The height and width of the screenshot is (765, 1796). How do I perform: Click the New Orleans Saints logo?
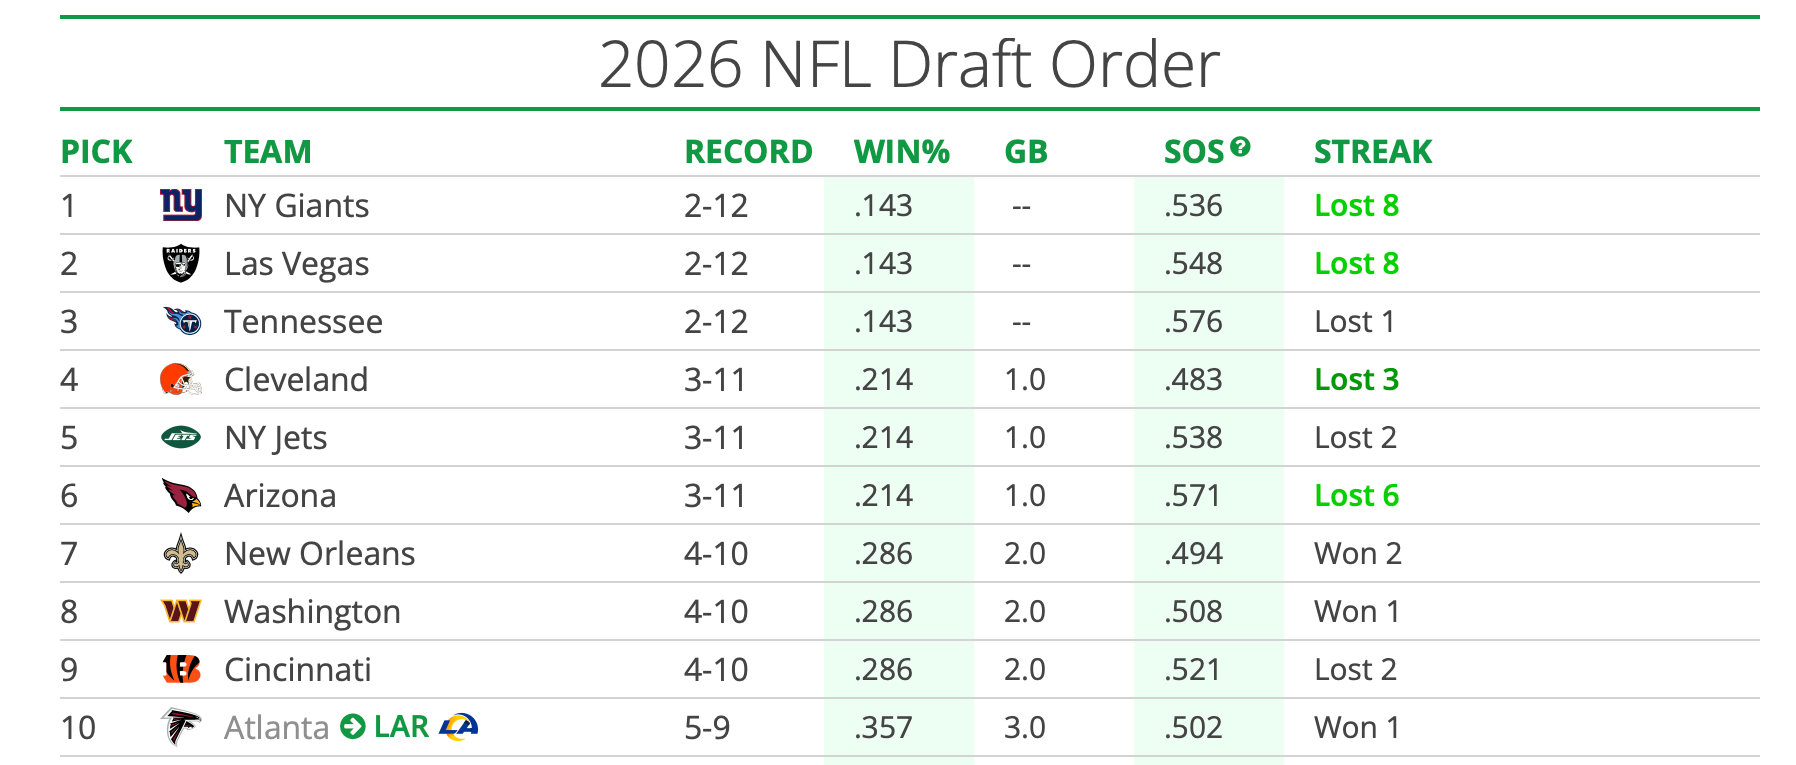pyautogui.click(x=181, y=554)
